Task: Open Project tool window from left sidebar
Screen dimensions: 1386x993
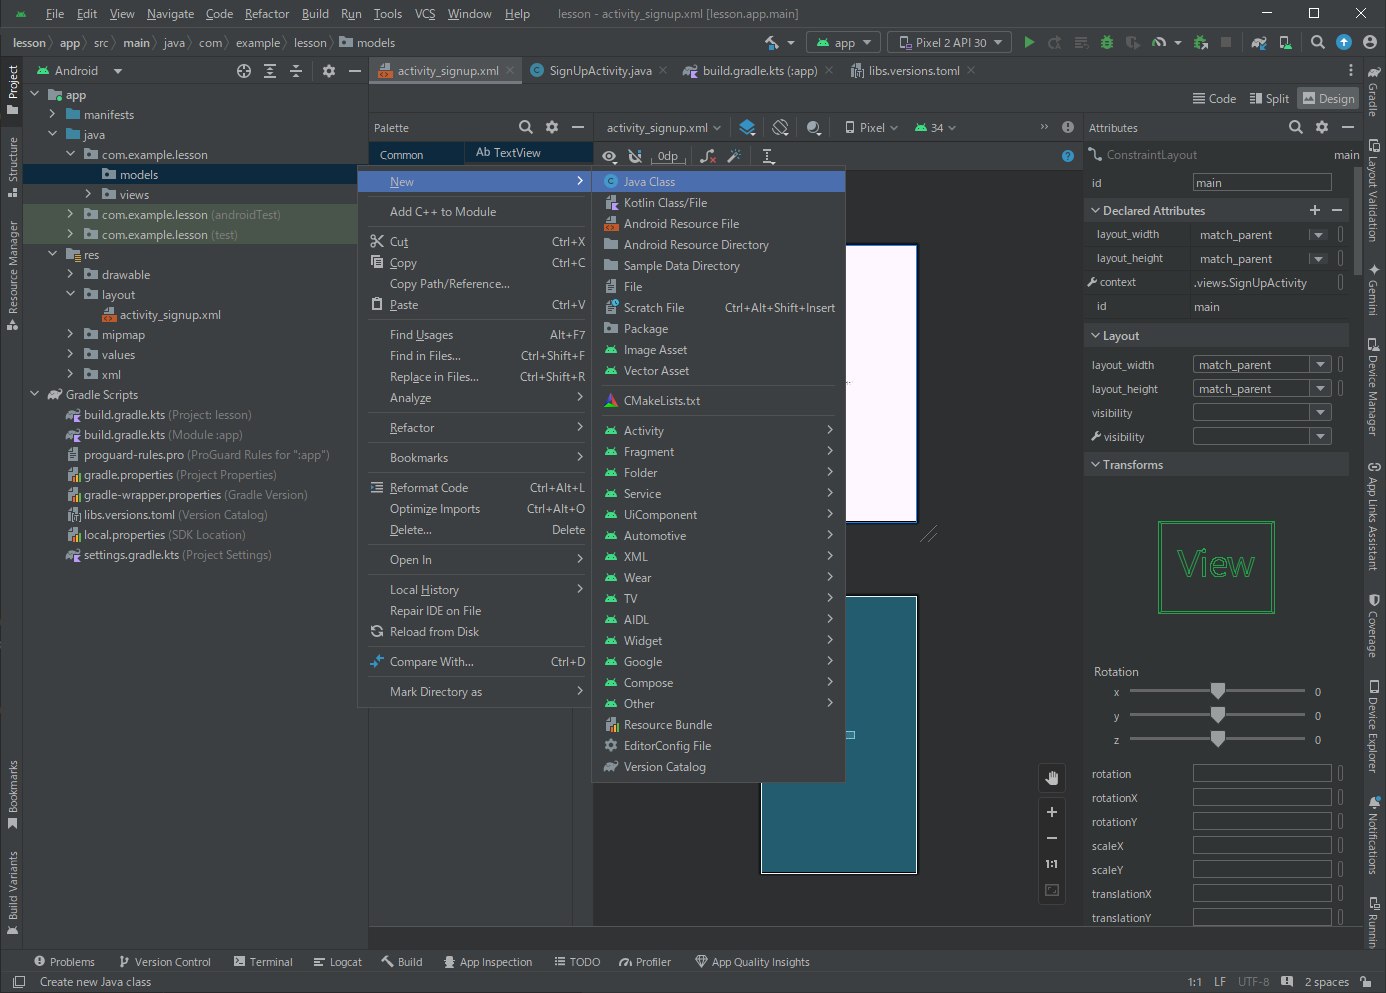Action: pyautogui.click(x=12, y=89)
